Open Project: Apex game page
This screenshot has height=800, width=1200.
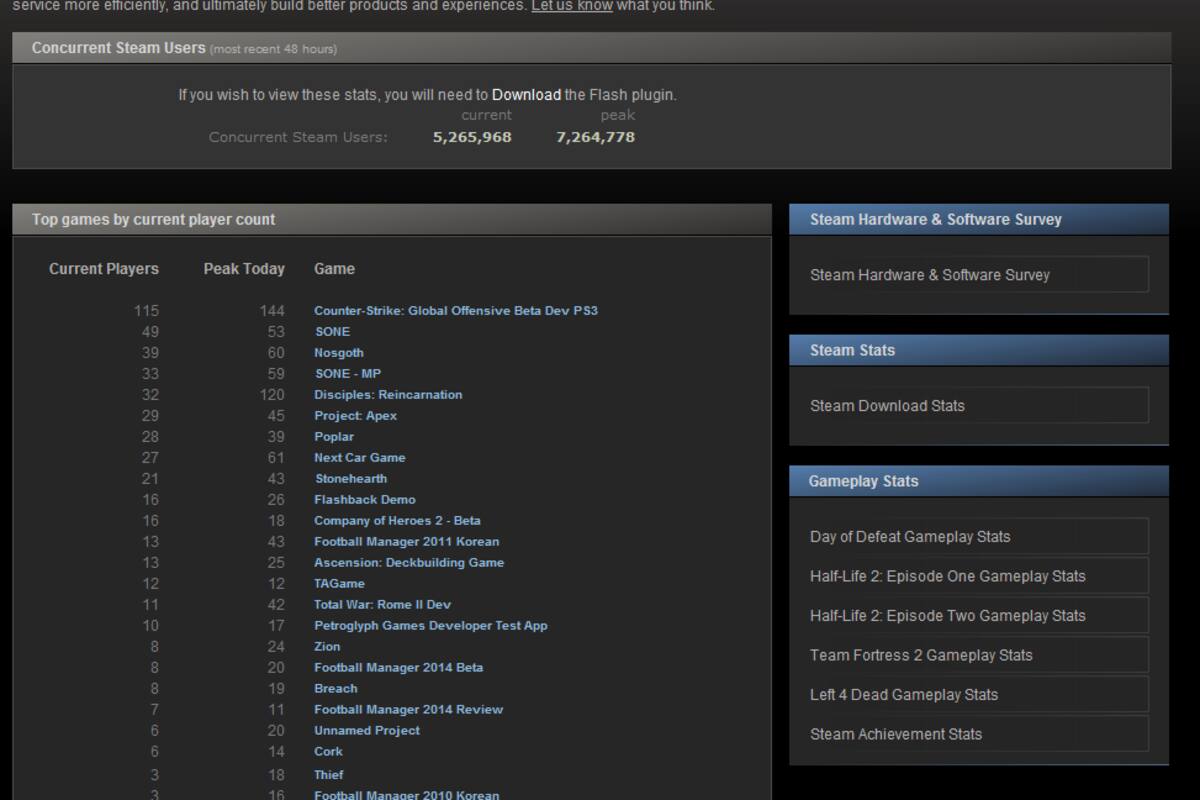355,416
